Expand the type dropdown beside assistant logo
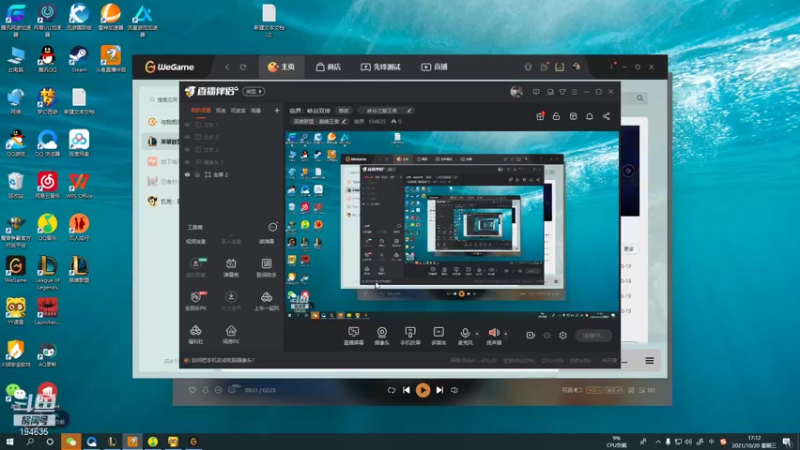Image resolution: width=800 pixels, height=450 pixels. coord(254,91)
